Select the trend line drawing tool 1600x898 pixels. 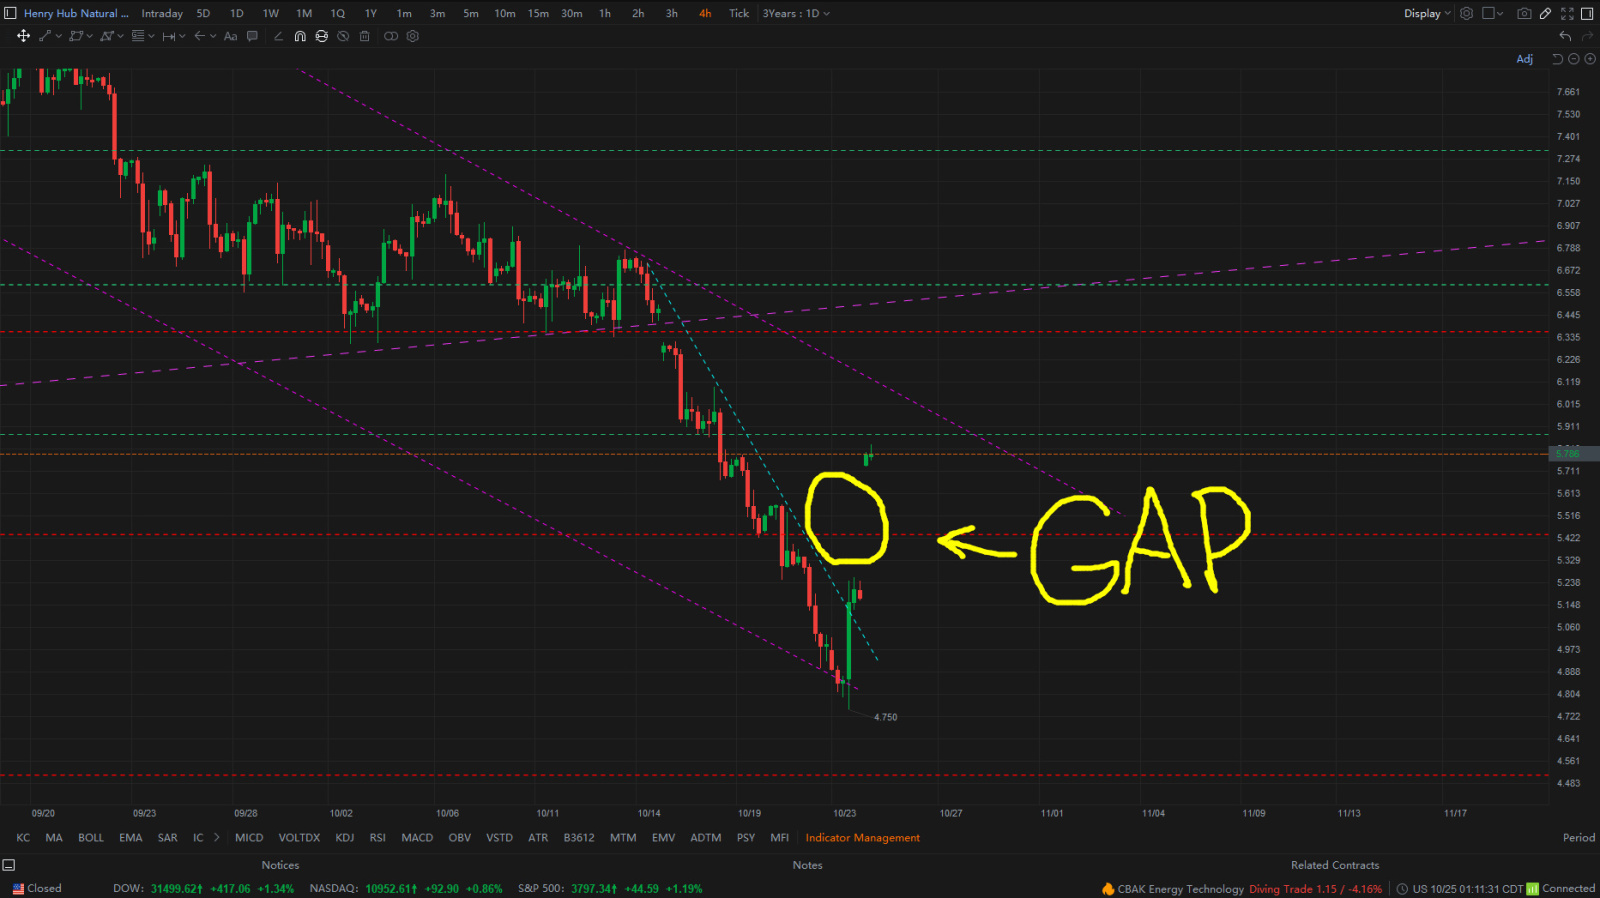45,36
